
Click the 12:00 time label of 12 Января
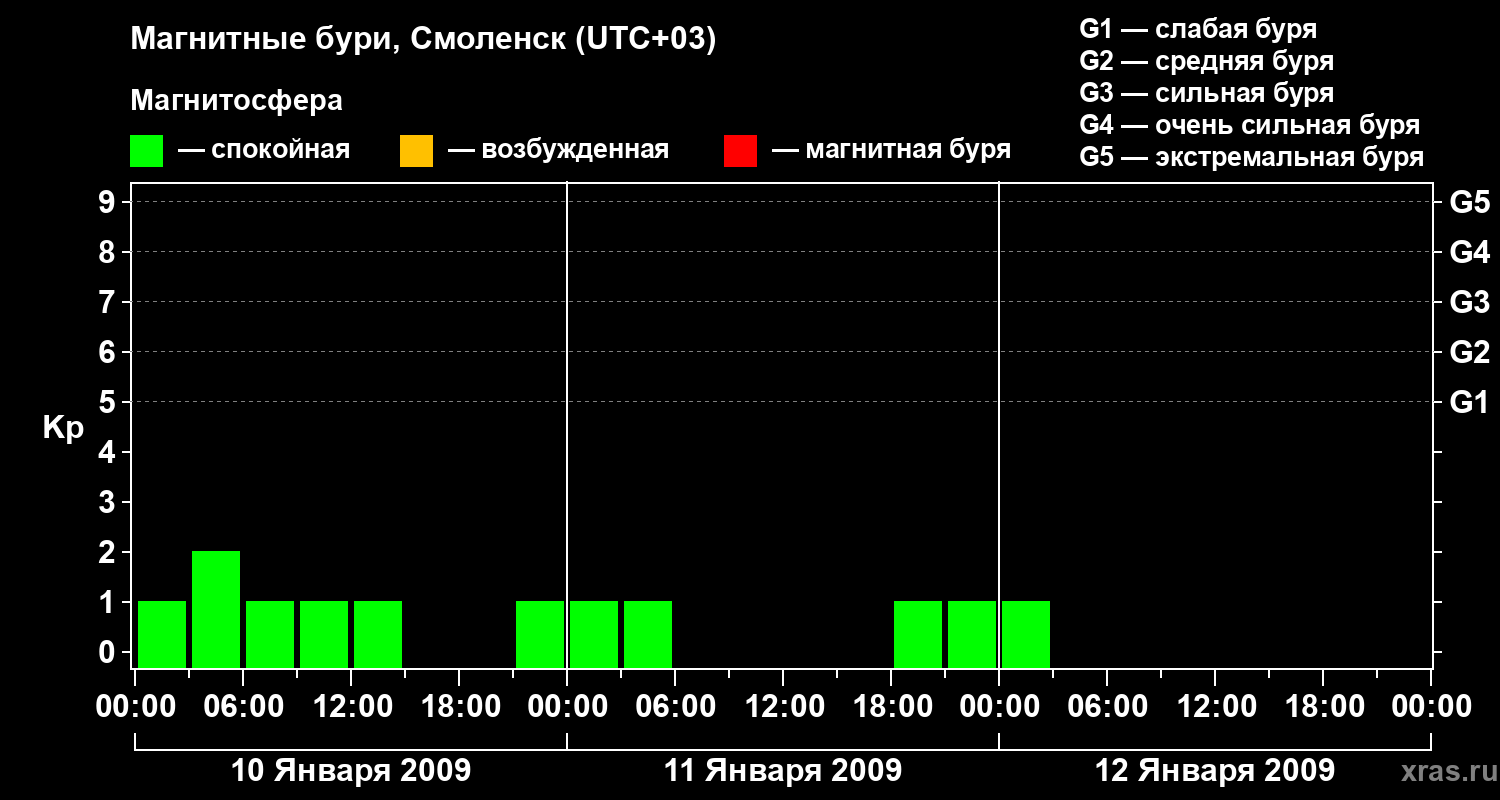click(1215, 707)
